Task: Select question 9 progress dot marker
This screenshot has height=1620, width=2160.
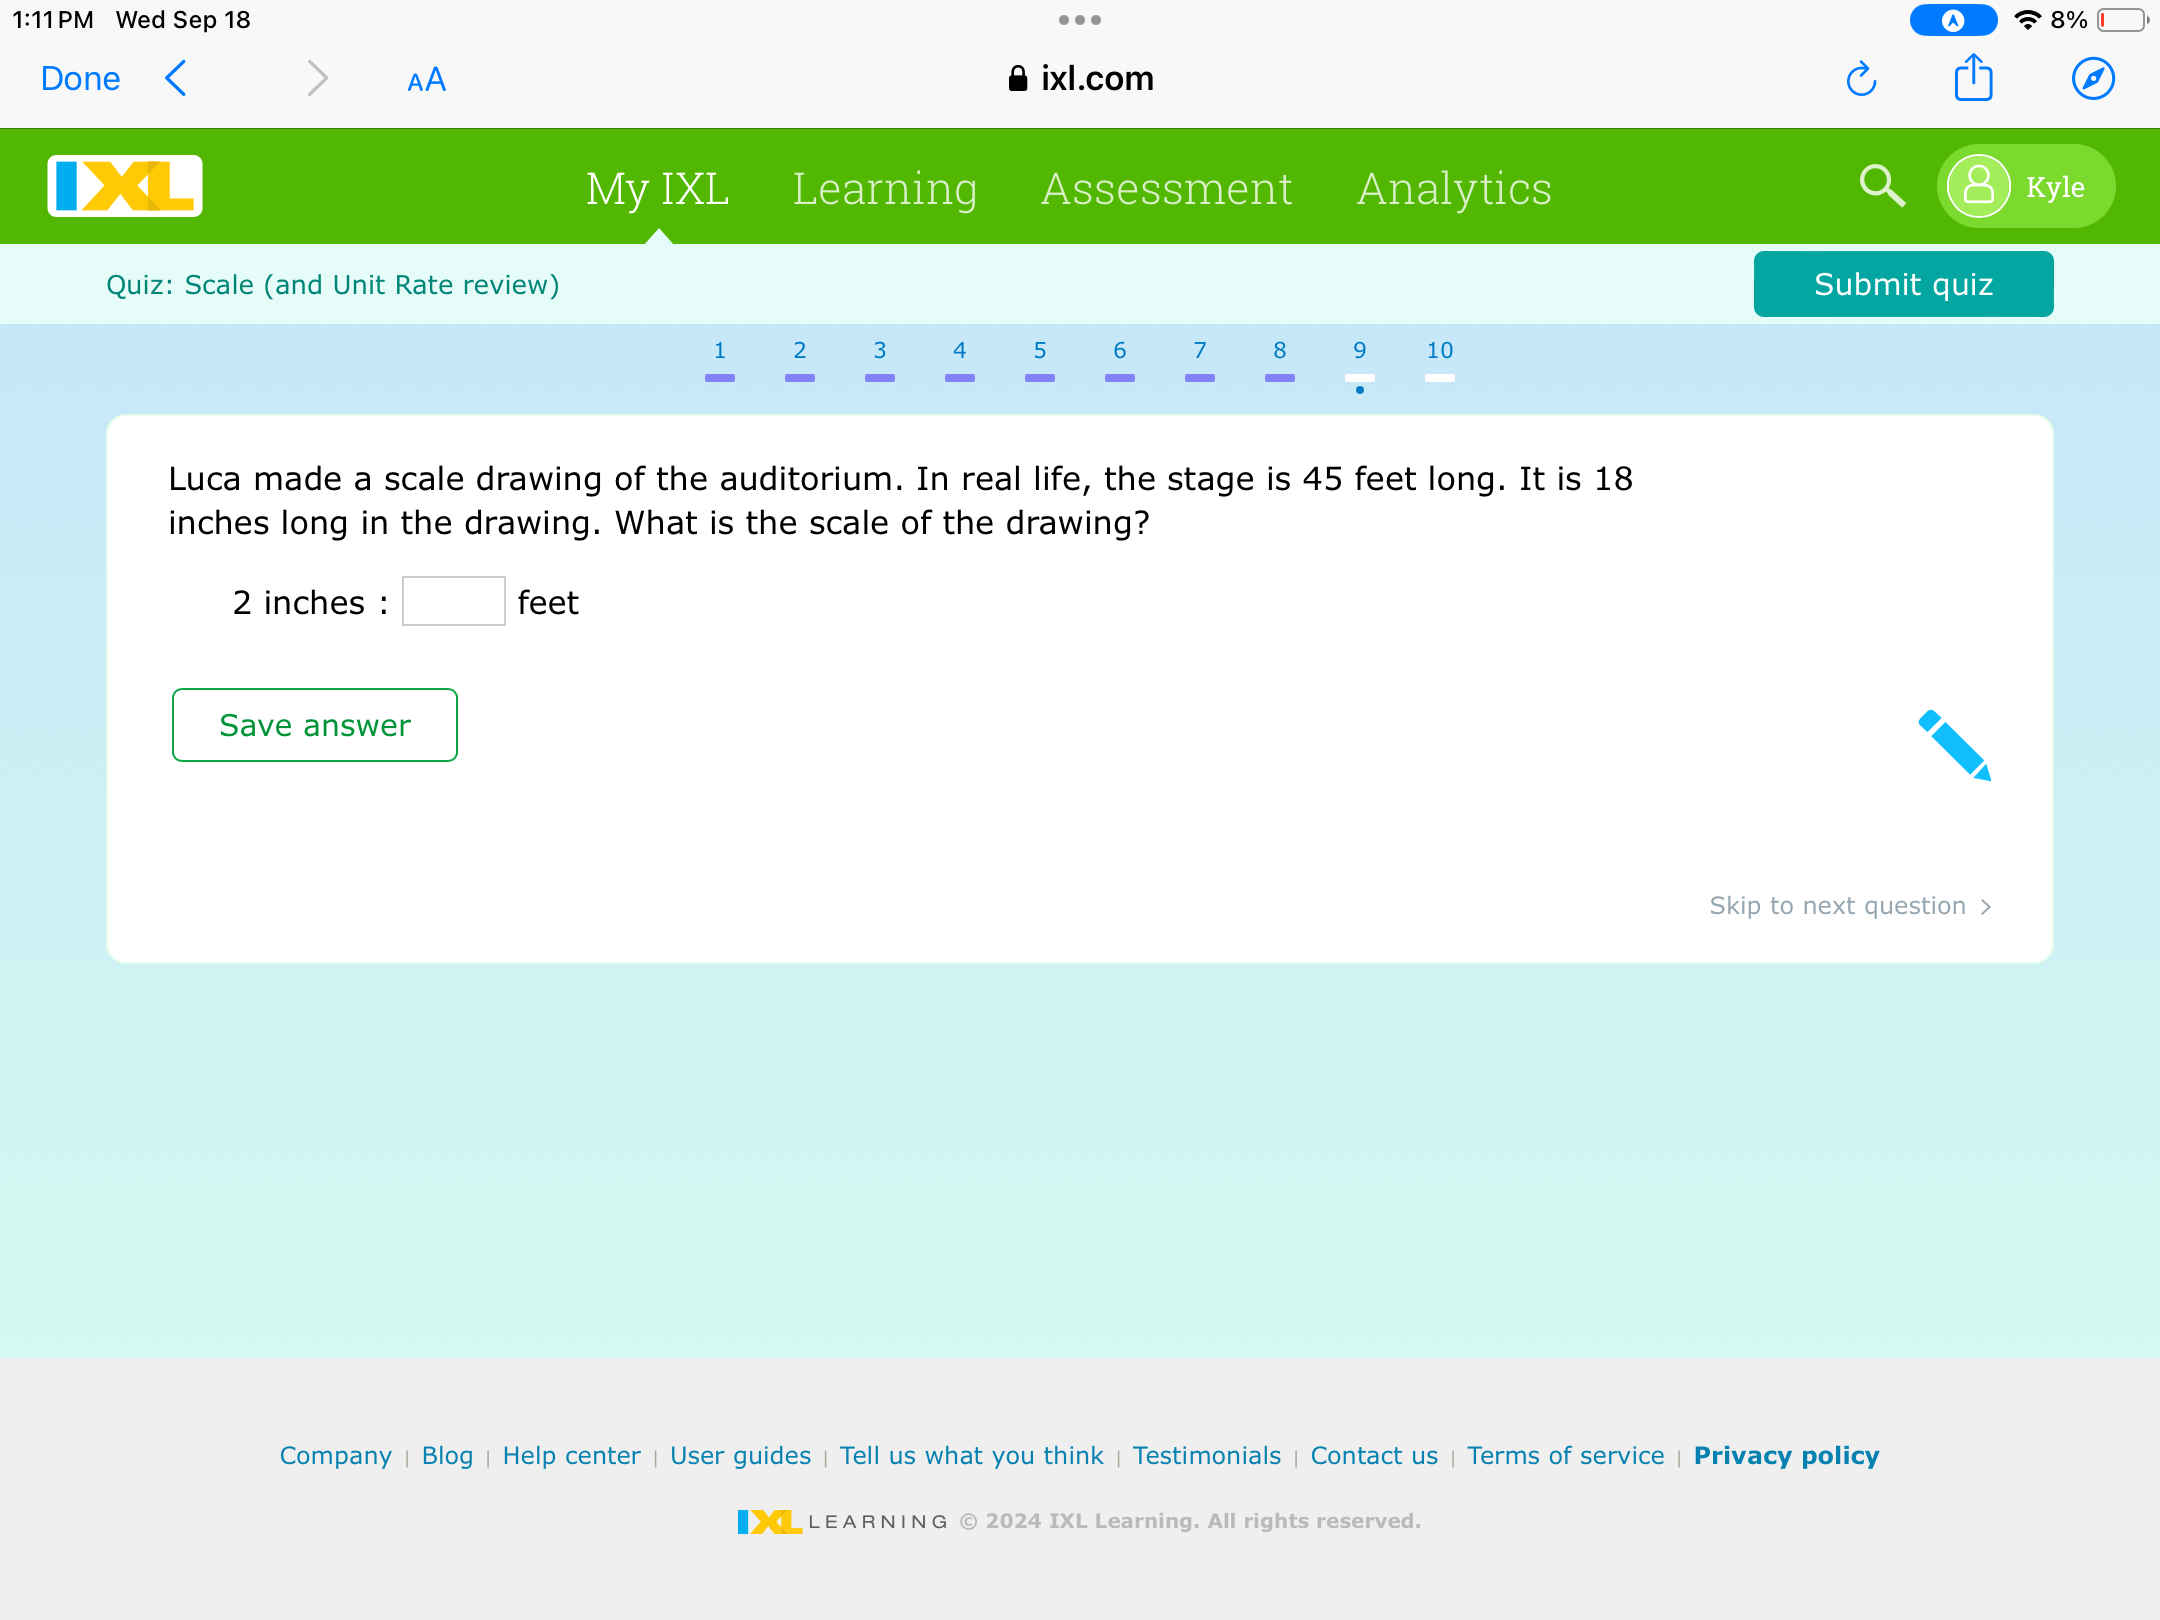Action: click(x=1359, y=390)
